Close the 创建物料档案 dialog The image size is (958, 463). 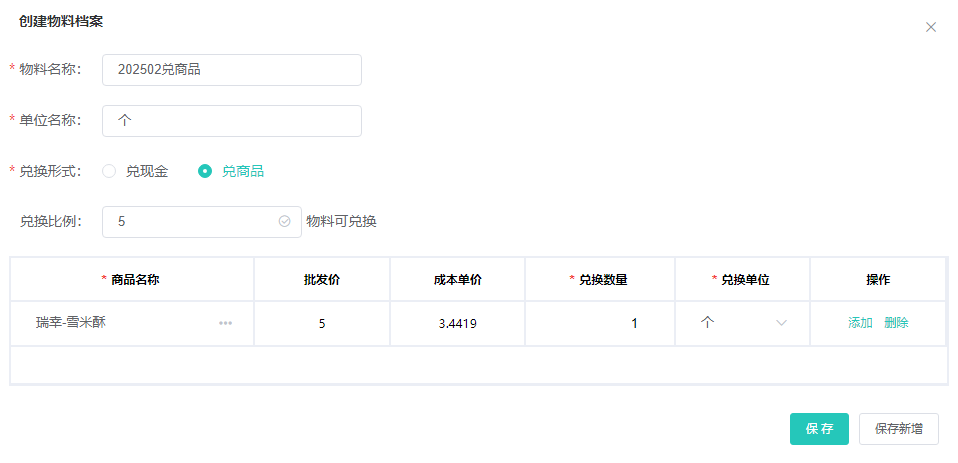pyautogui.click(x=931, y=27)
